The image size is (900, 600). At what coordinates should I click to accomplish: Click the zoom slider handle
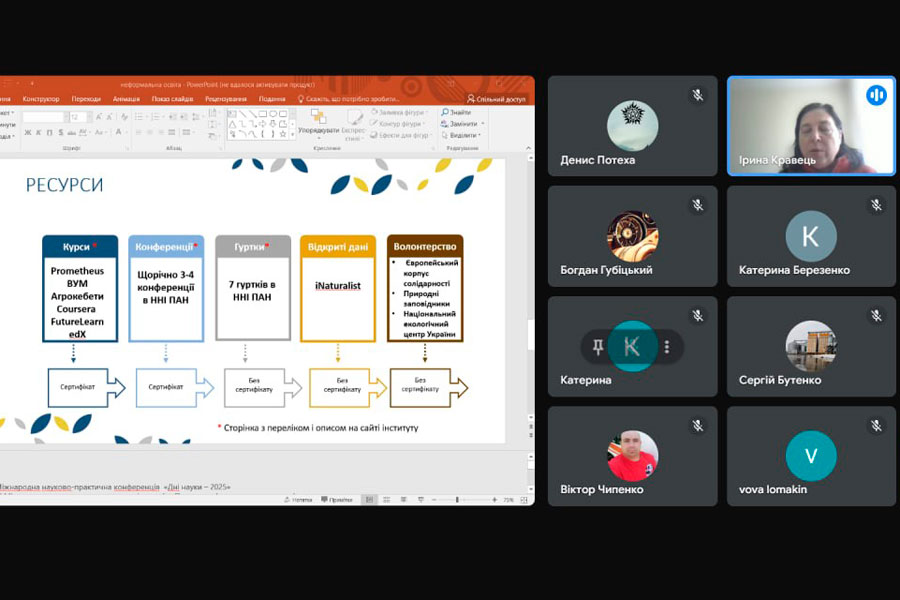pos(457,500)
